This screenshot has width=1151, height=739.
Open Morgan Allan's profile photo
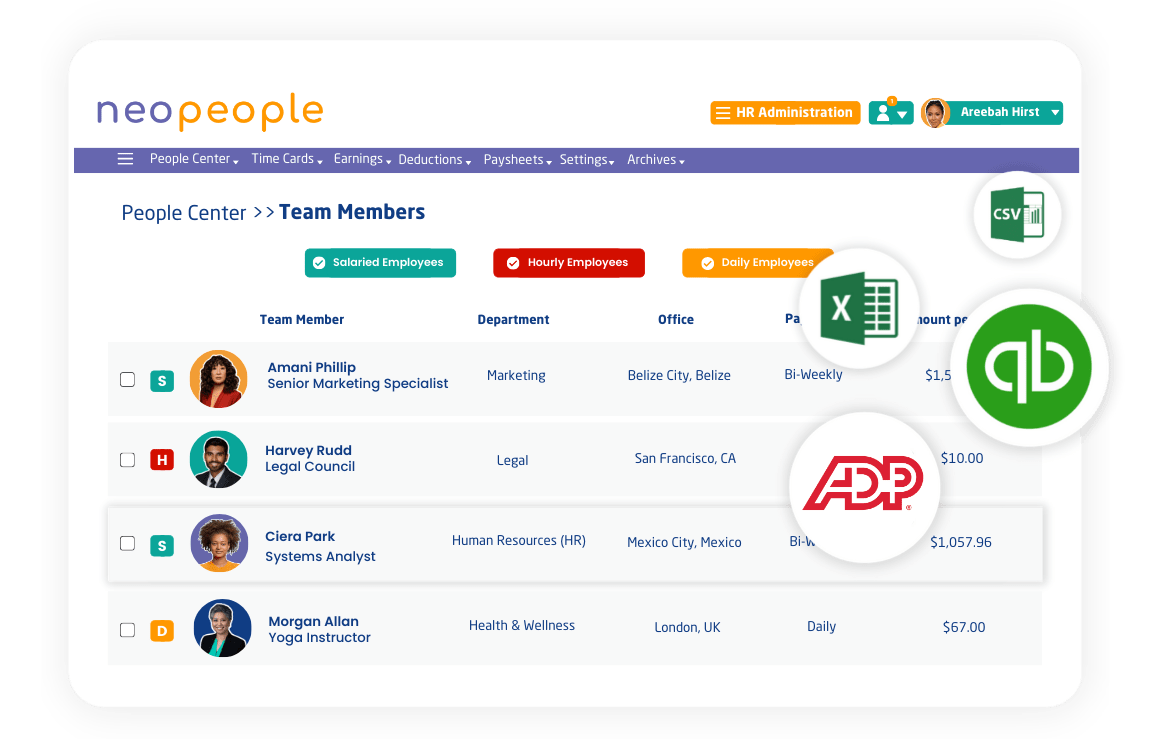(222, 628)
